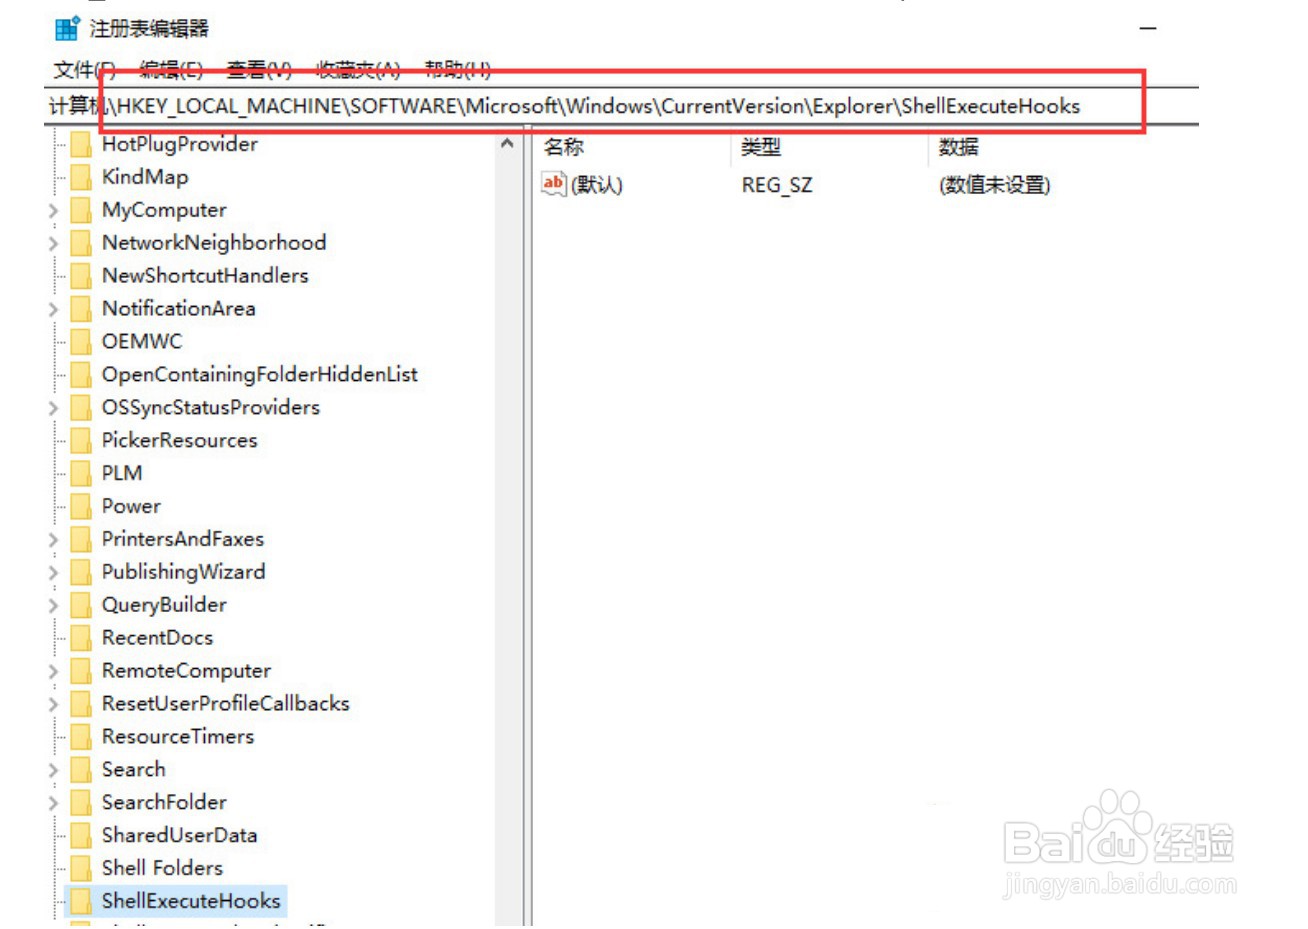Open the 查看 menu
The height and width of the screenshot is (929, 1308).
[259, 68]
